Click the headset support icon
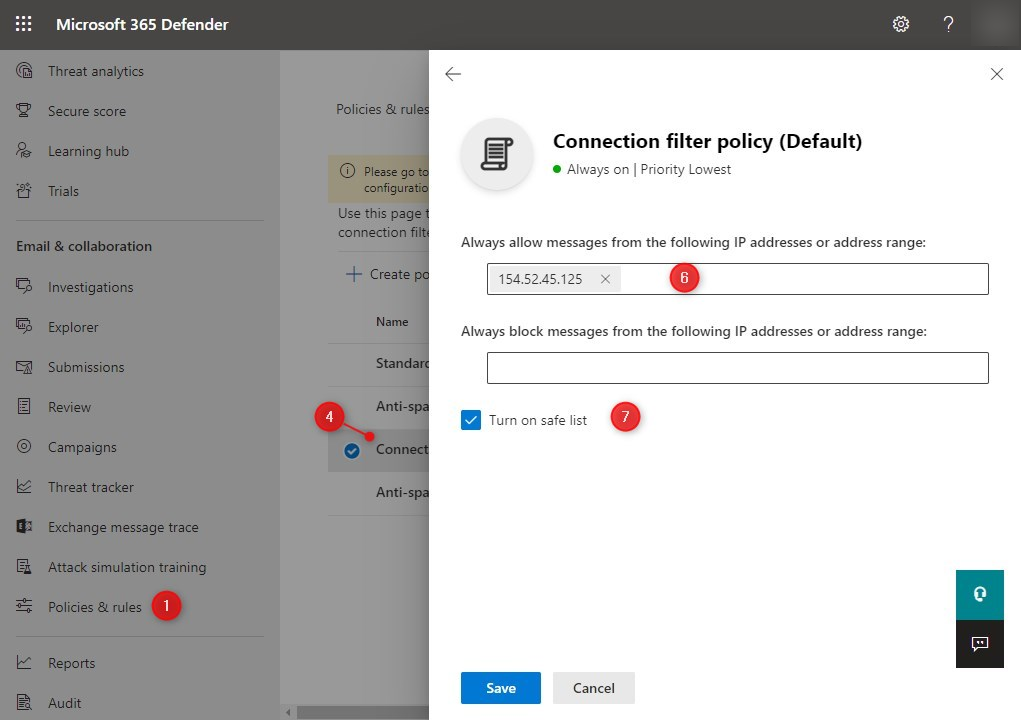This screenshot has height=720, width=1021. pyautogui.click(x=980, y=594)
